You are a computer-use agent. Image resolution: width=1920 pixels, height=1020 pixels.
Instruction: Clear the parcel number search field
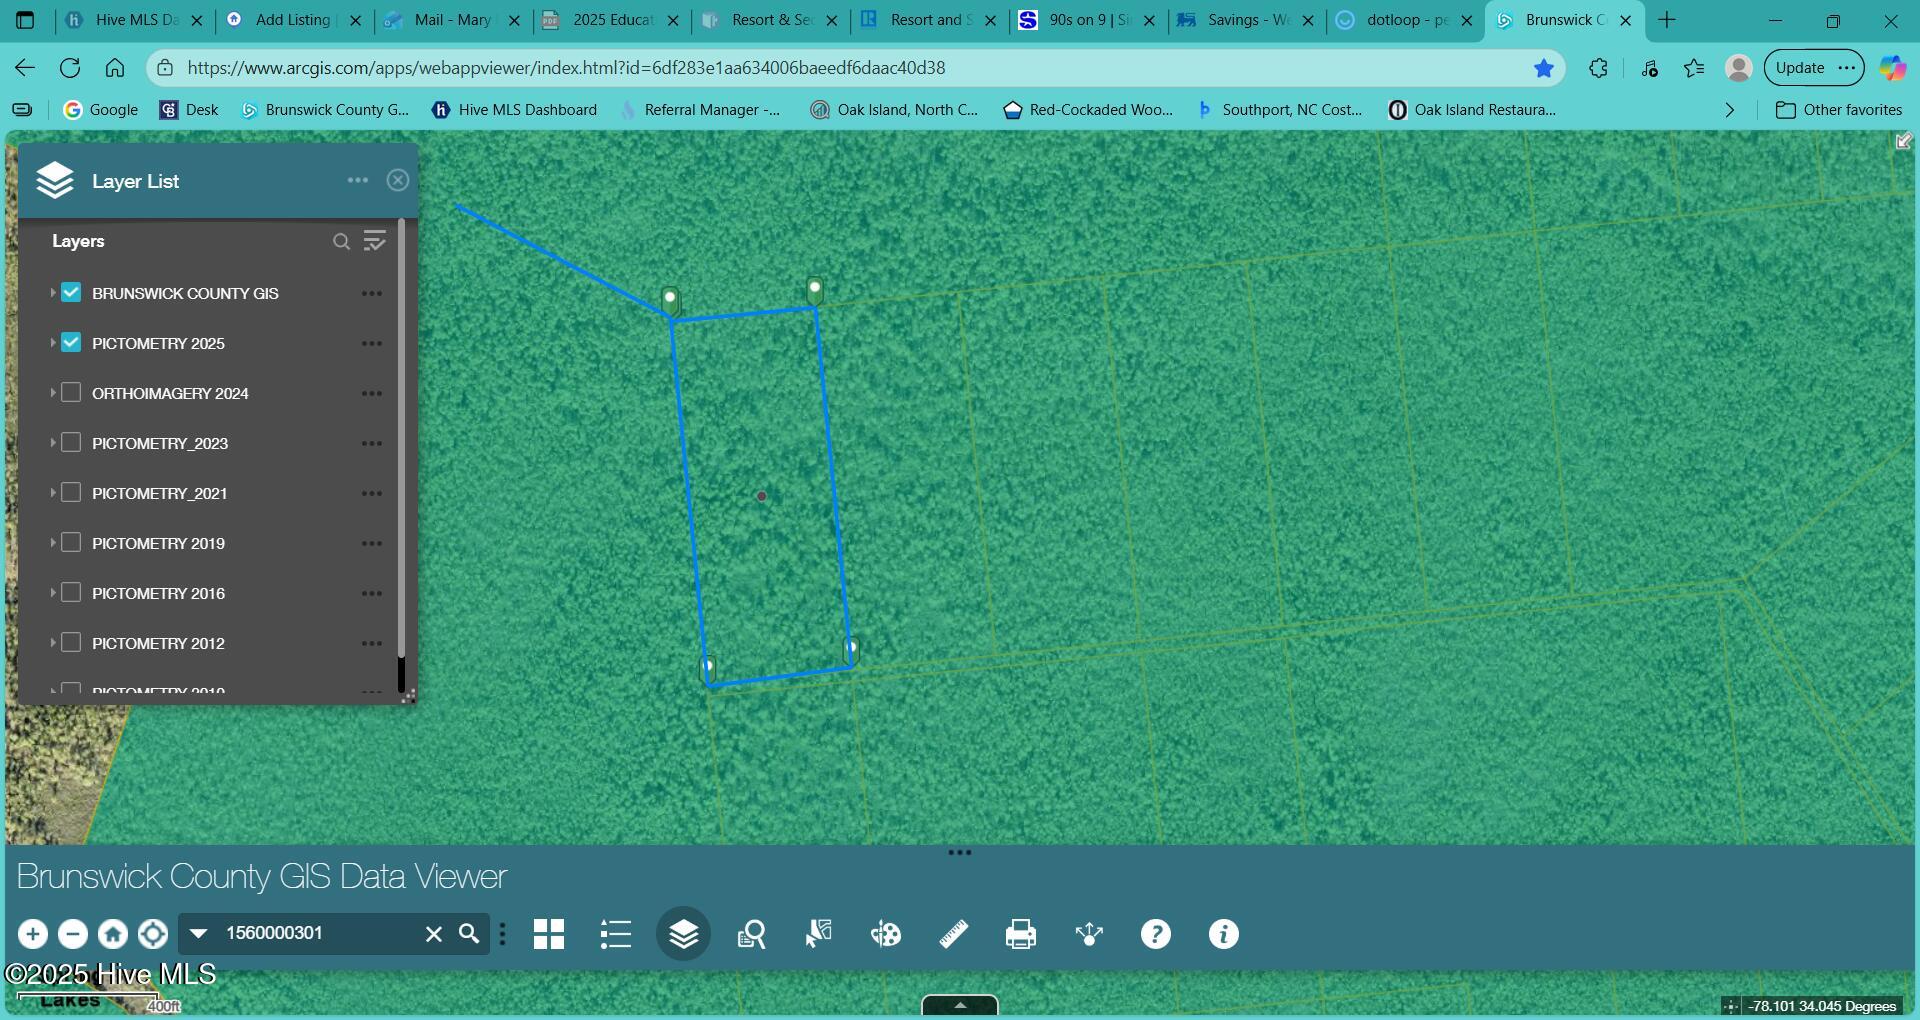tap(433, 933)
